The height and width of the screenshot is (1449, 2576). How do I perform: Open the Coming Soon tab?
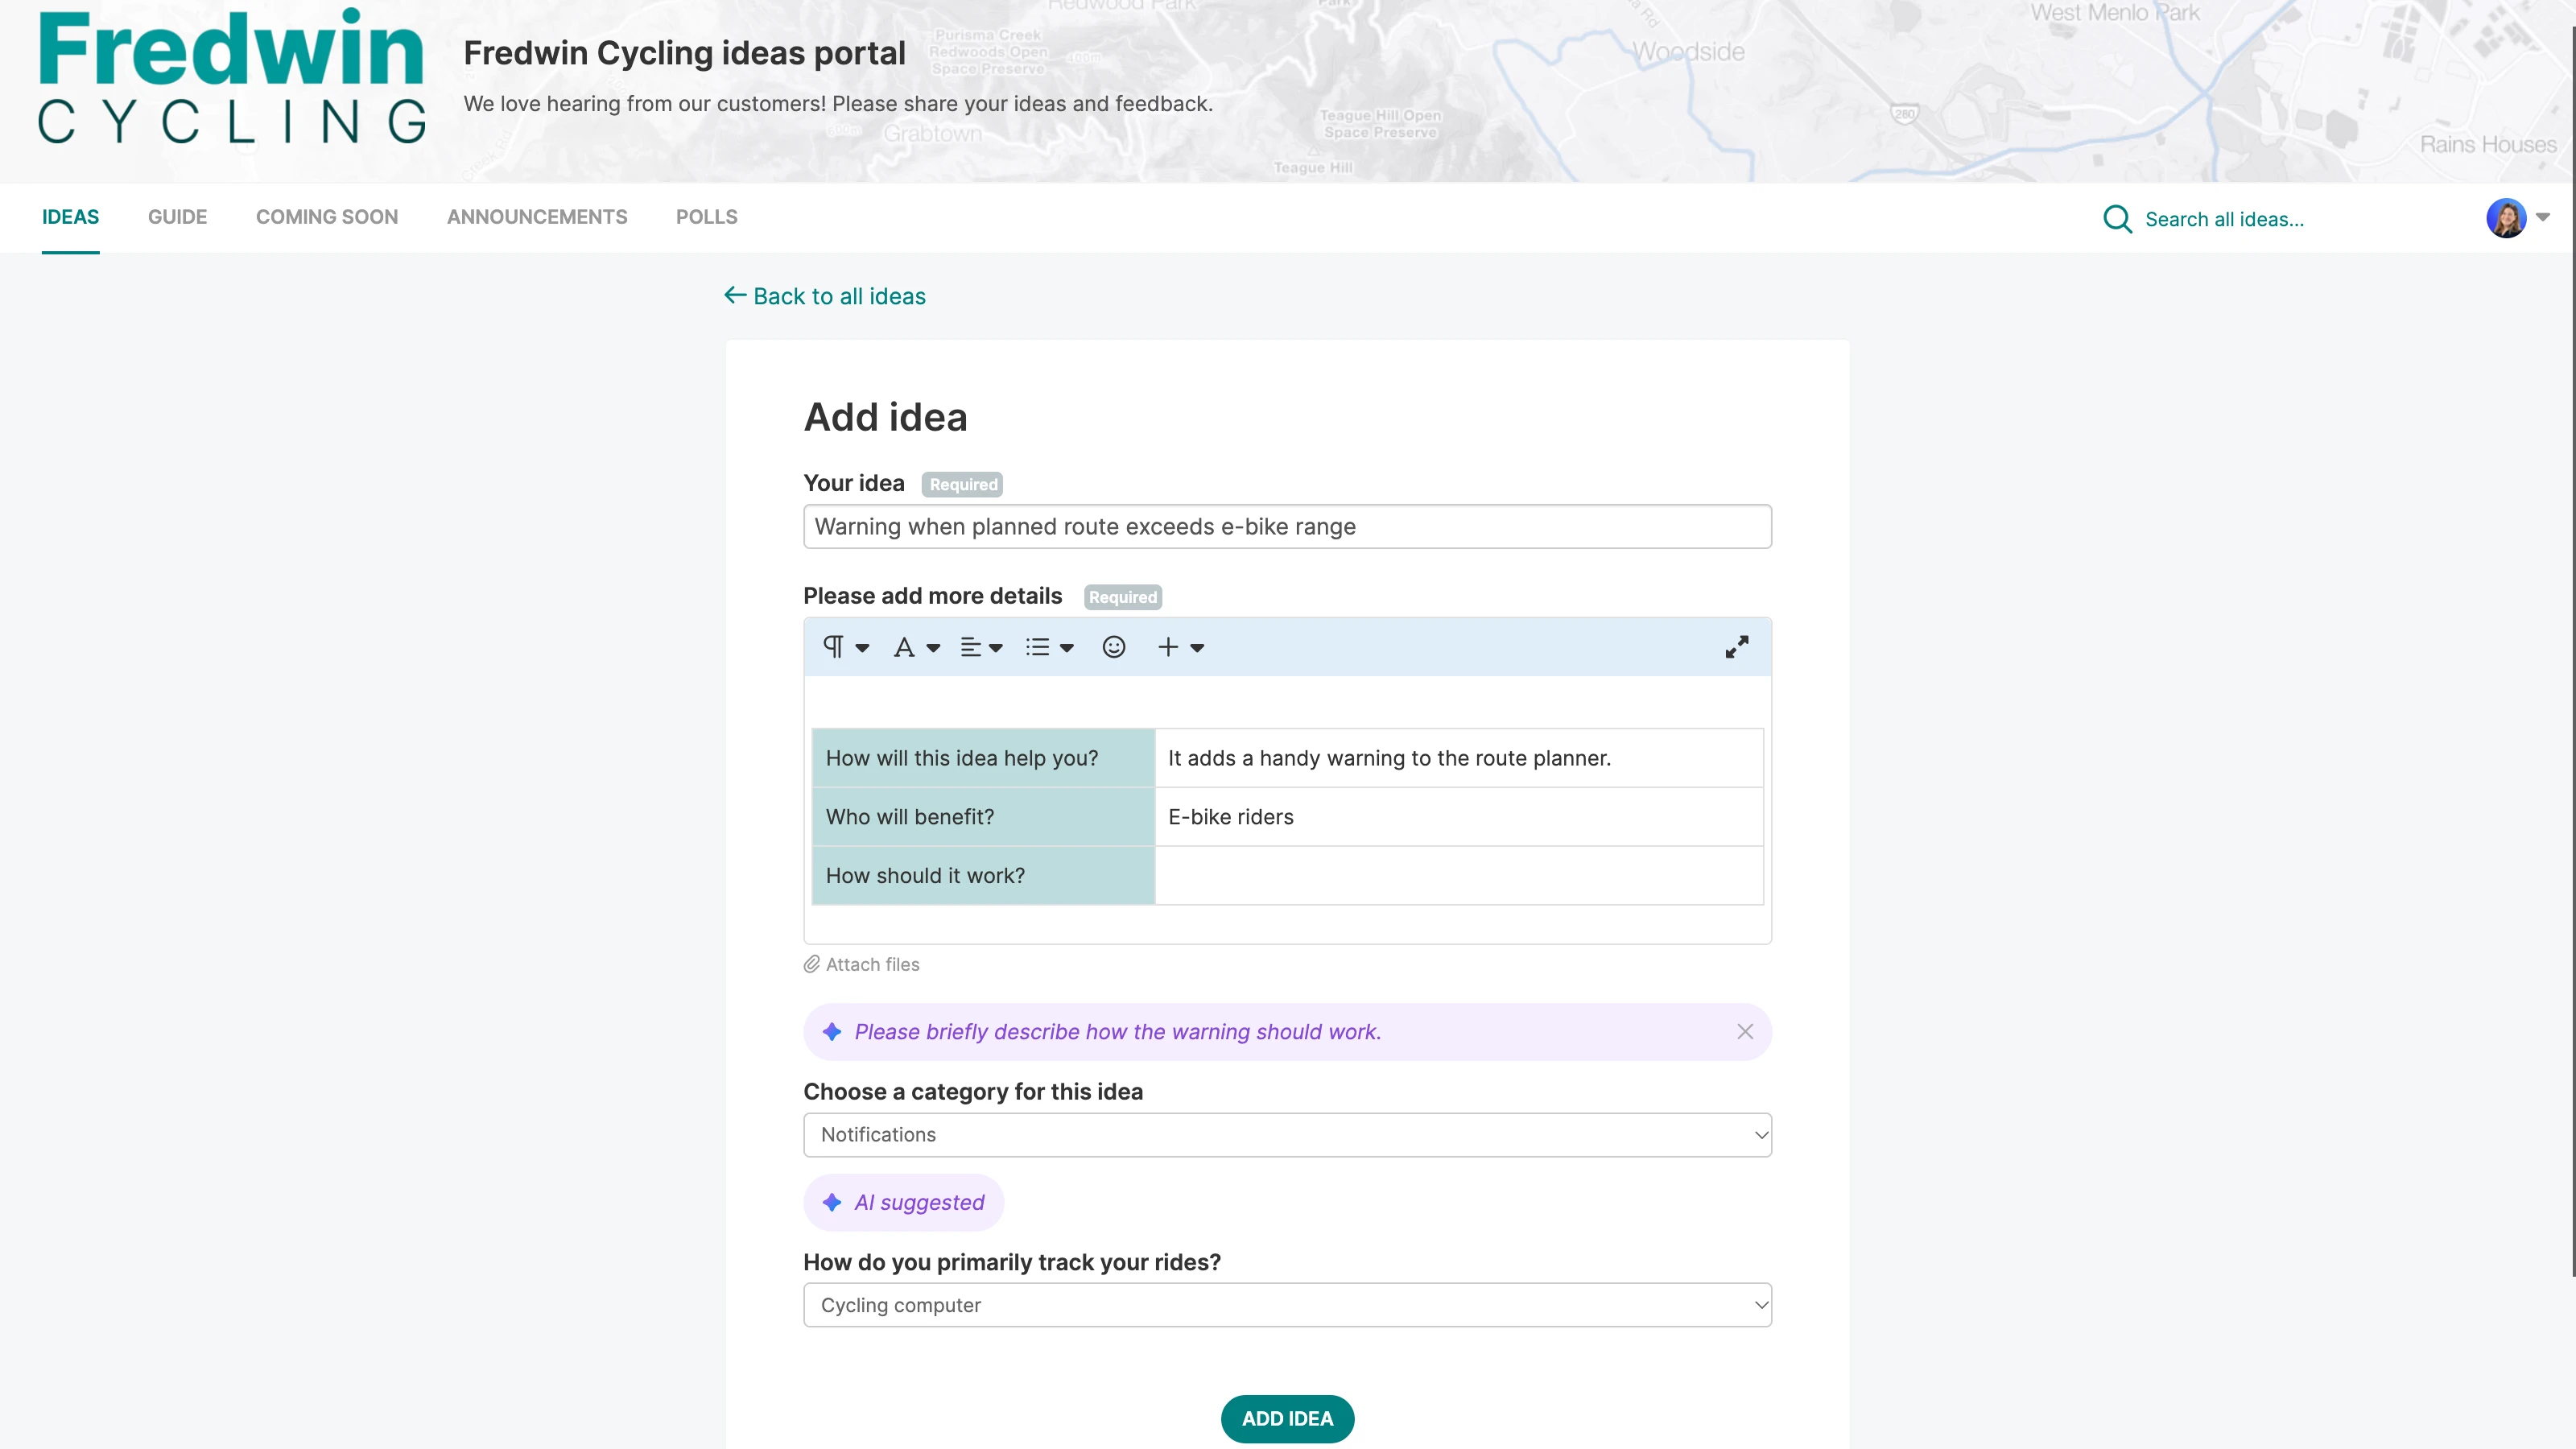327,217
